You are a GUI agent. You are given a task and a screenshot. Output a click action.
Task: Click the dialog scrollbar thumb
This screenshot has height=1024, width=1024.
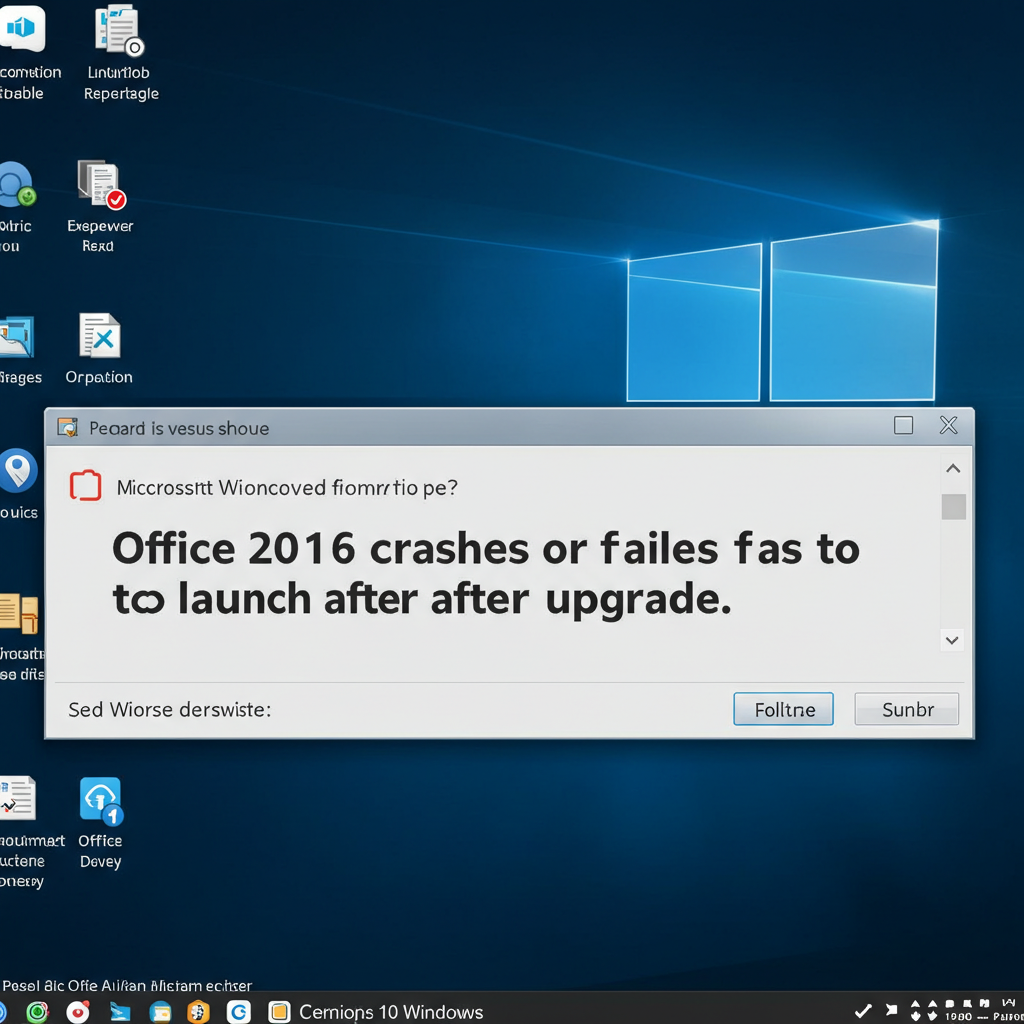(954, 507)
